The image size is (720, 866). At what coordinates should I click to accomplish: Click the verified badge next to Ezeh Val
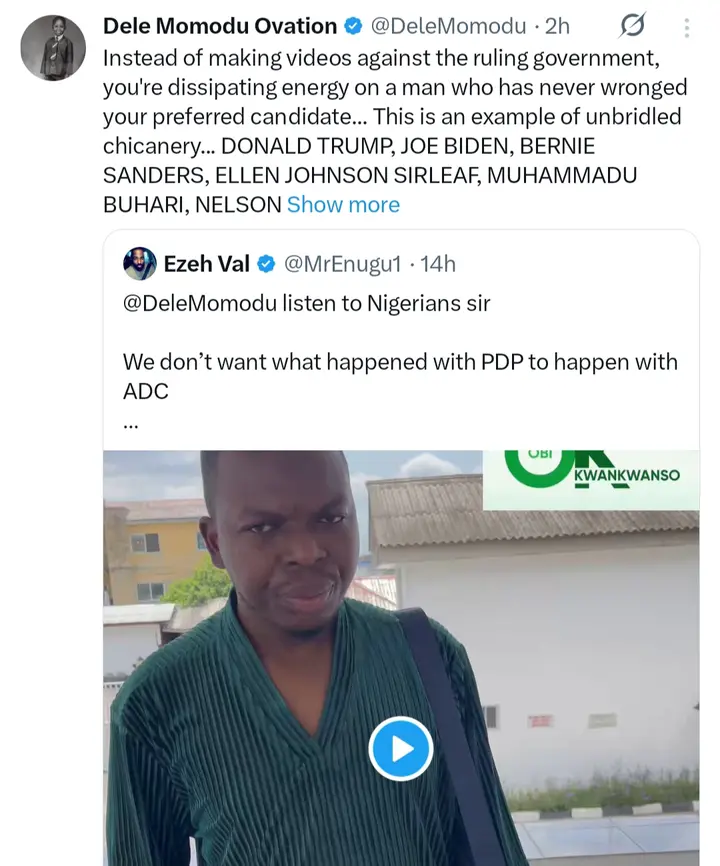point(267,264)
